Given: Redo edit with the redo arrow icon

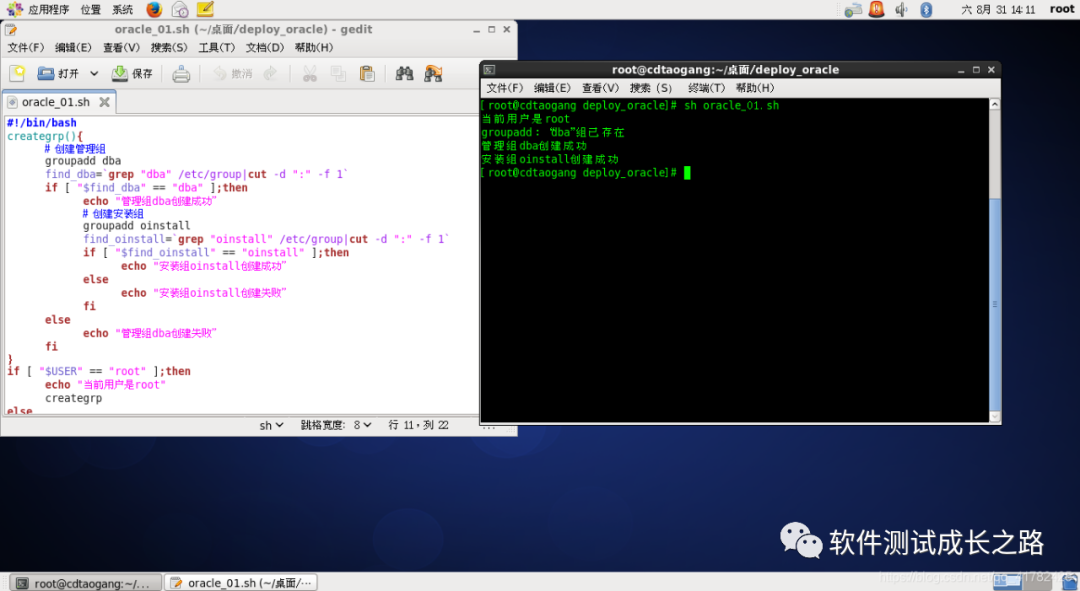Looking at the screenshot, I should click(271, 74).
